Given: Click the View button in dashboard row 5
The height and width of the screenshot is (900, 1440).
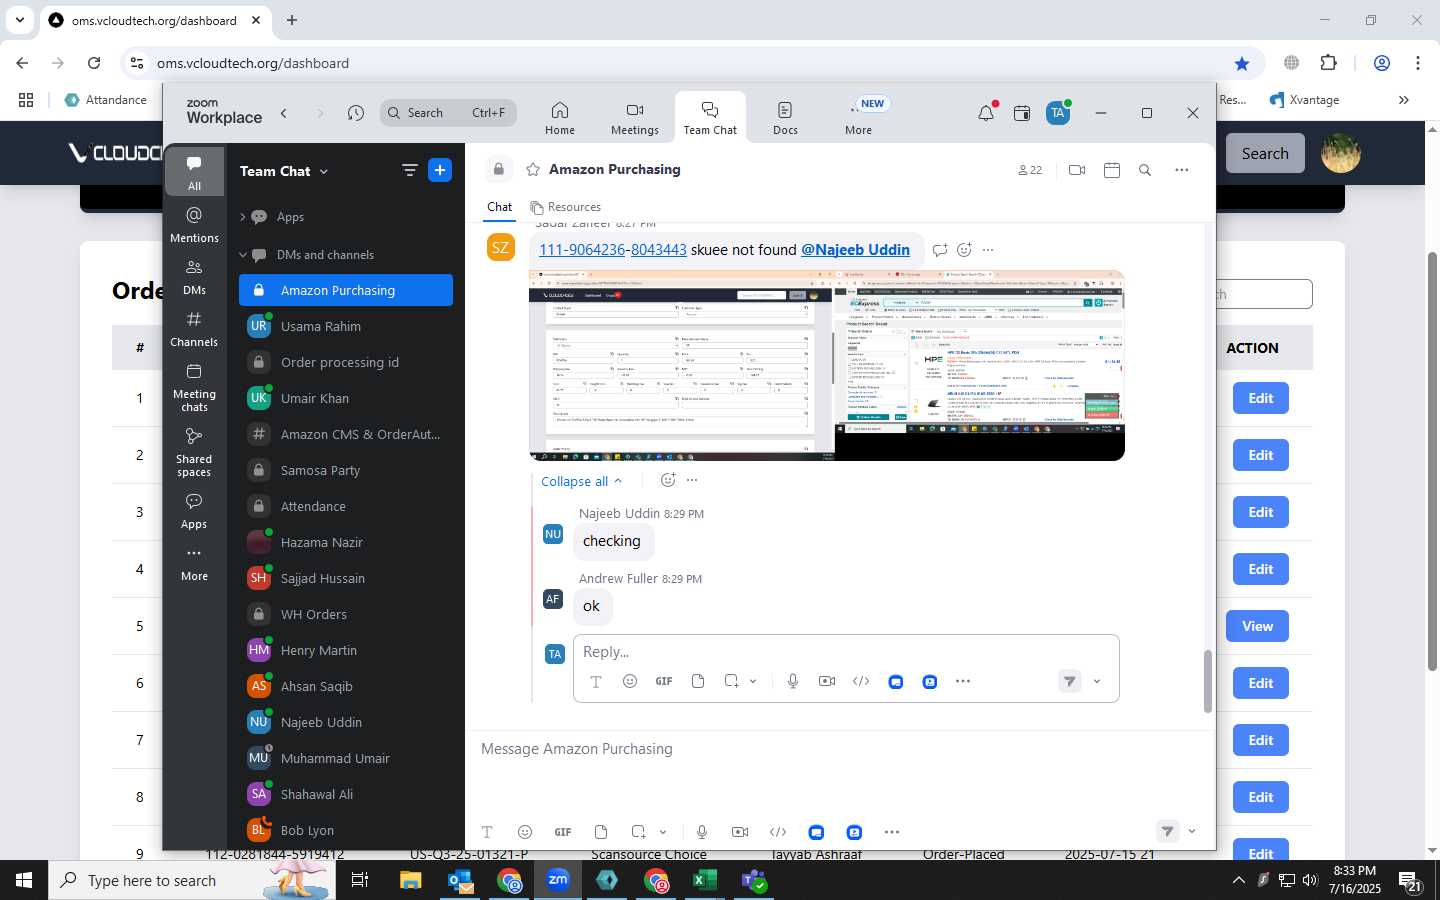Looking at the screenshot, I should click(1257, 626).
